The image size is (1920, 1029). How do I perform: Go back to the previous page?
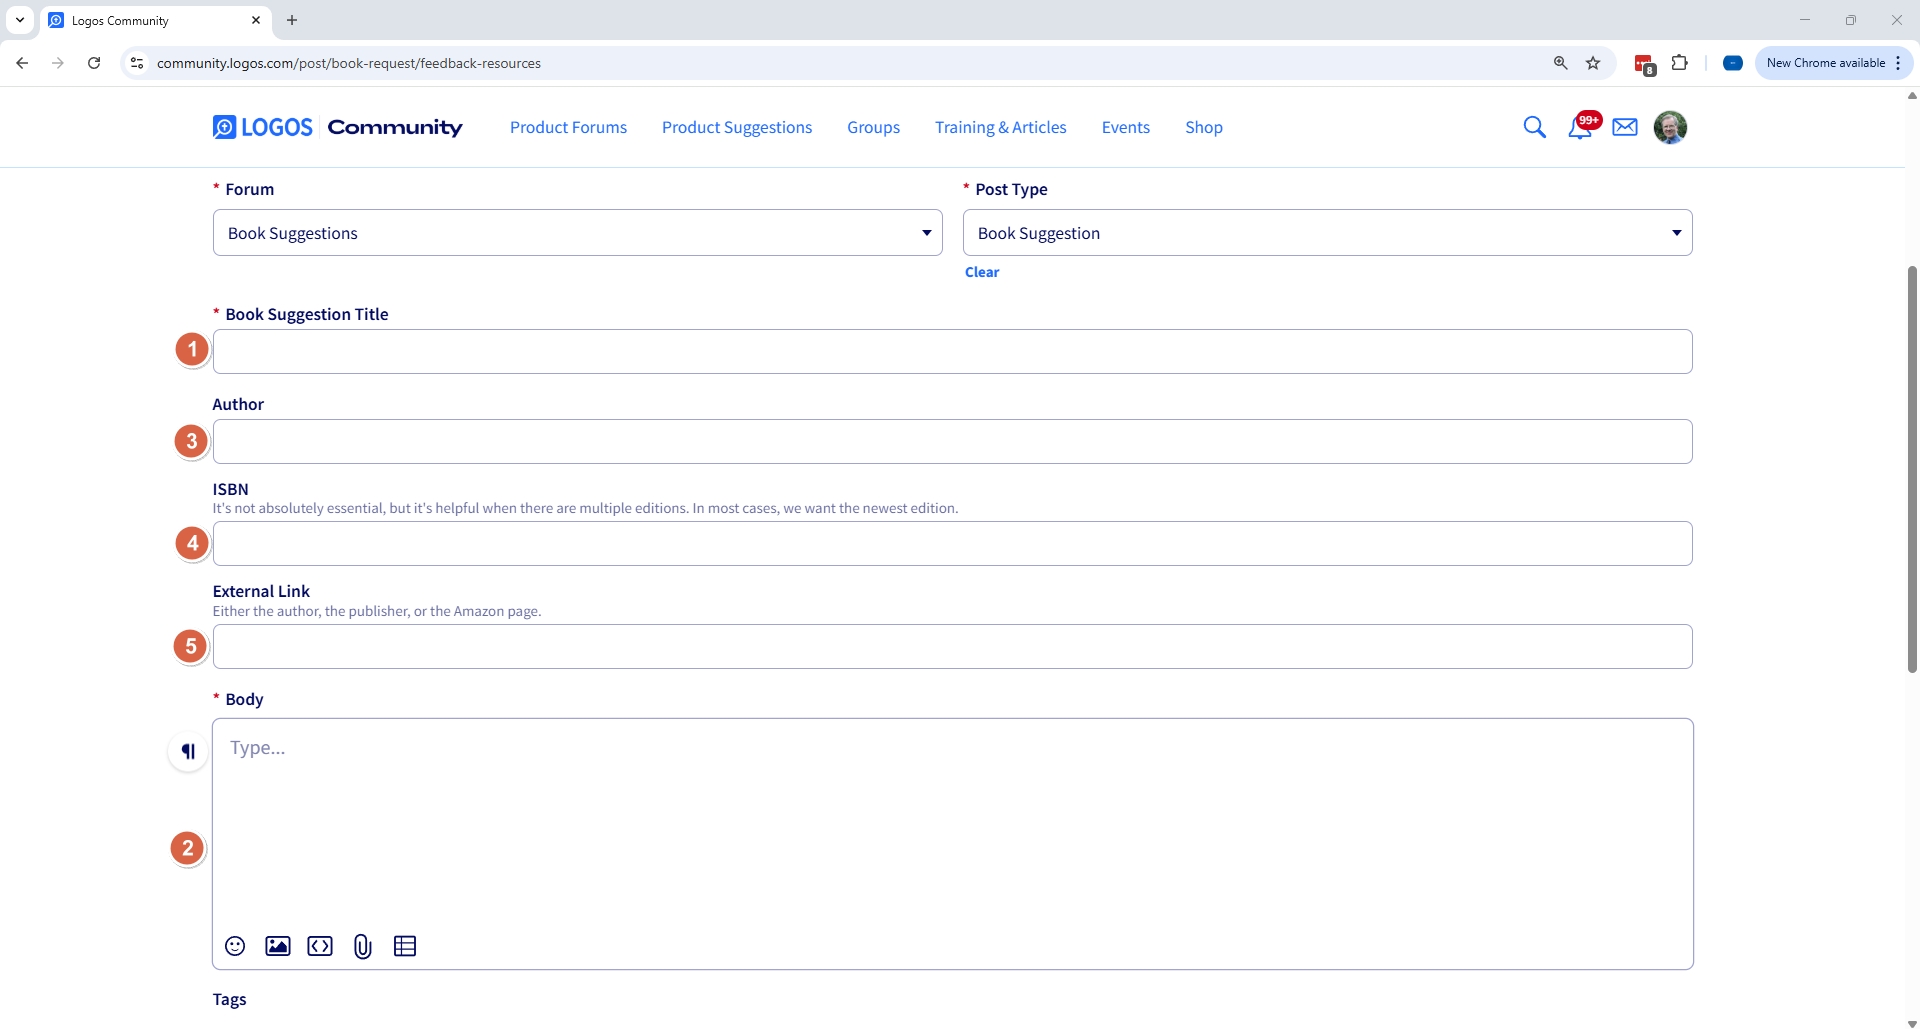[22, 63]
